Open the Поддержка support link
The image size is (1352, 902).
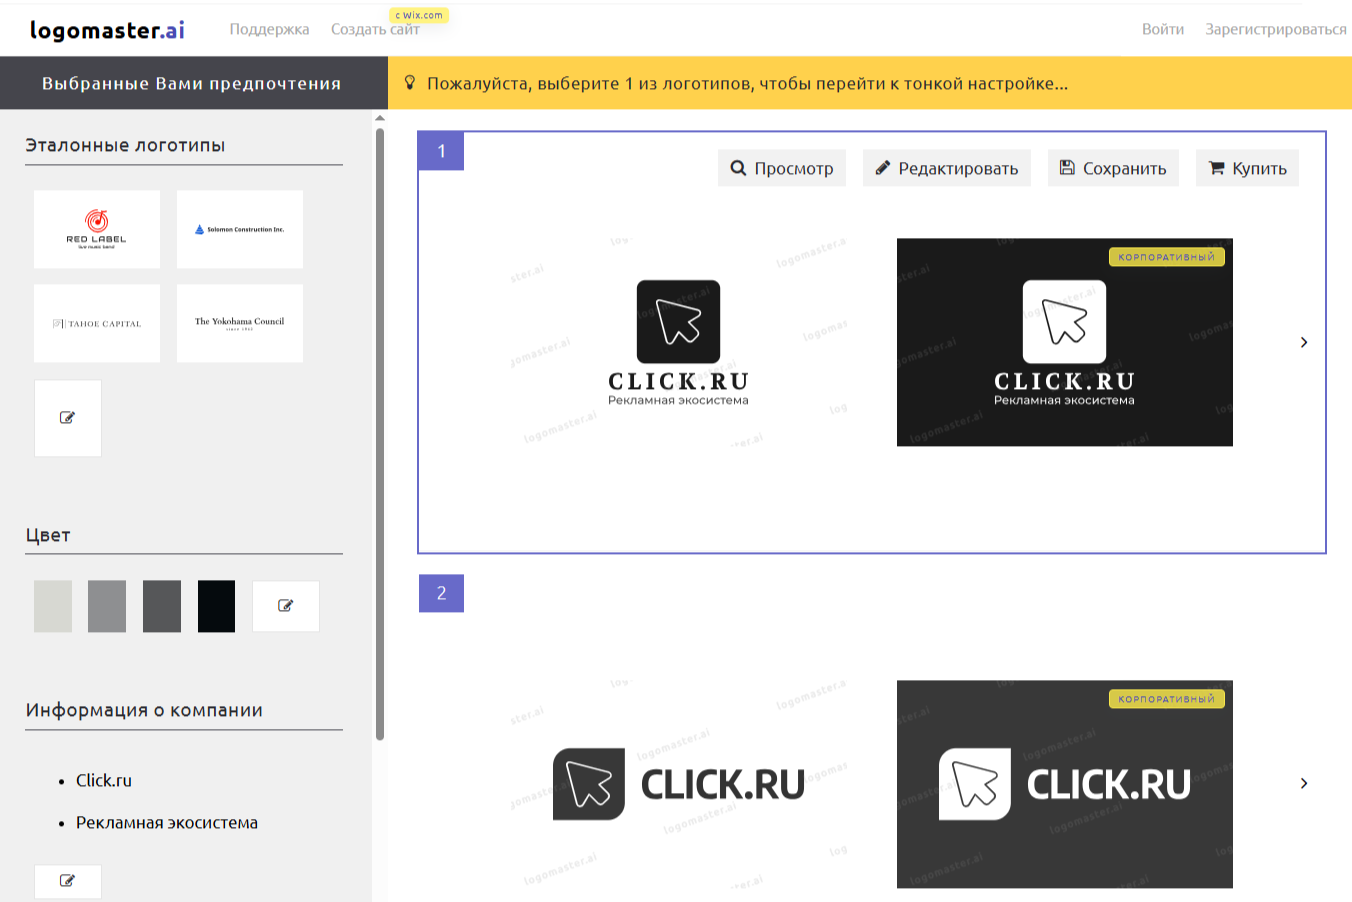269,29
